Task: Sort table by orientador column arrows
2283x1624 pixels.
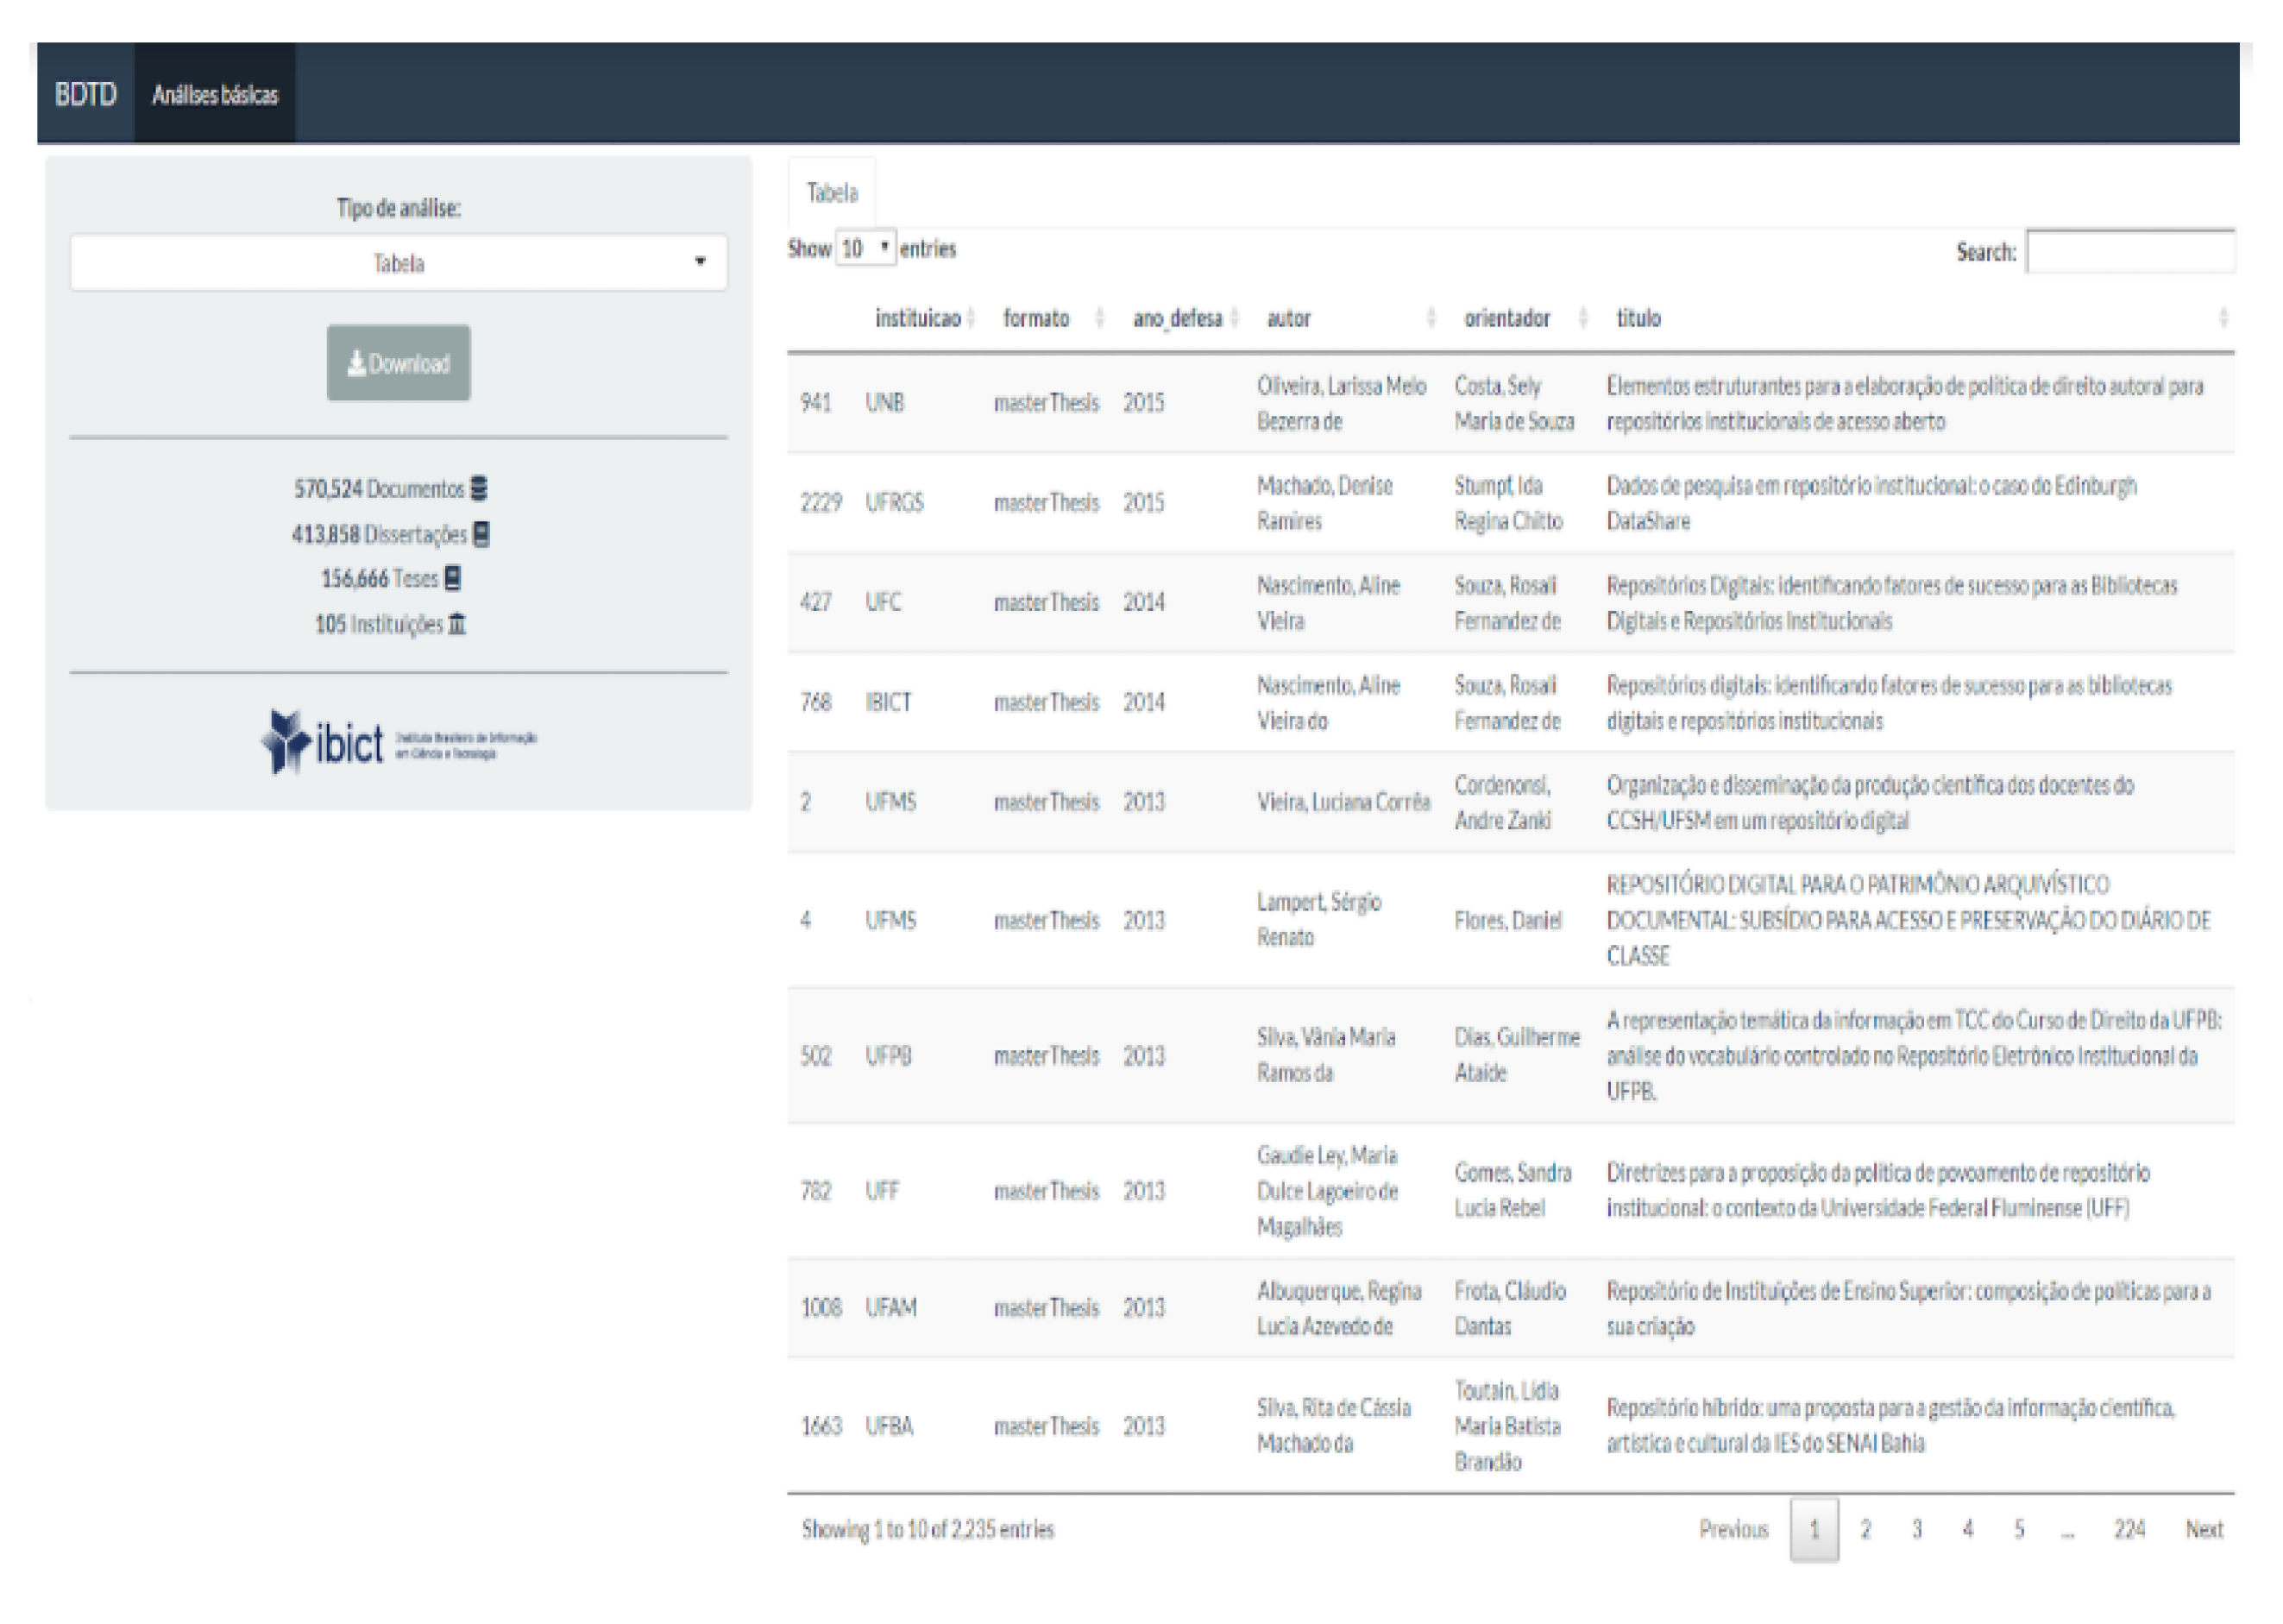Action: [1582, 319]
